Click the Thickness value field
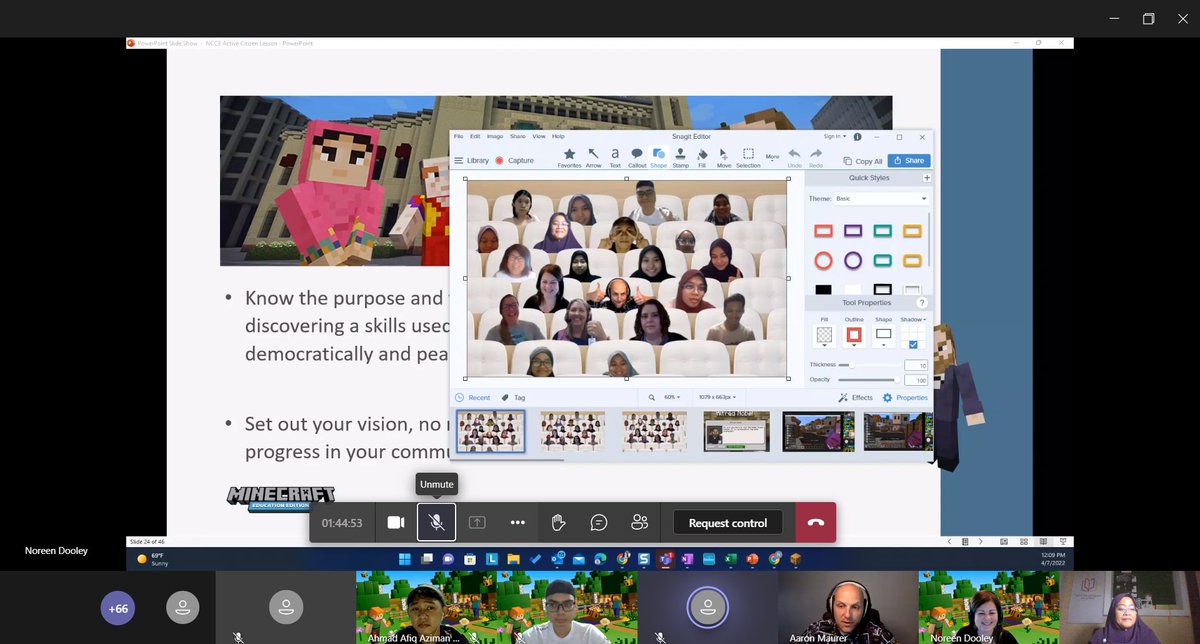1200x644 pixels. click(915, 366)
